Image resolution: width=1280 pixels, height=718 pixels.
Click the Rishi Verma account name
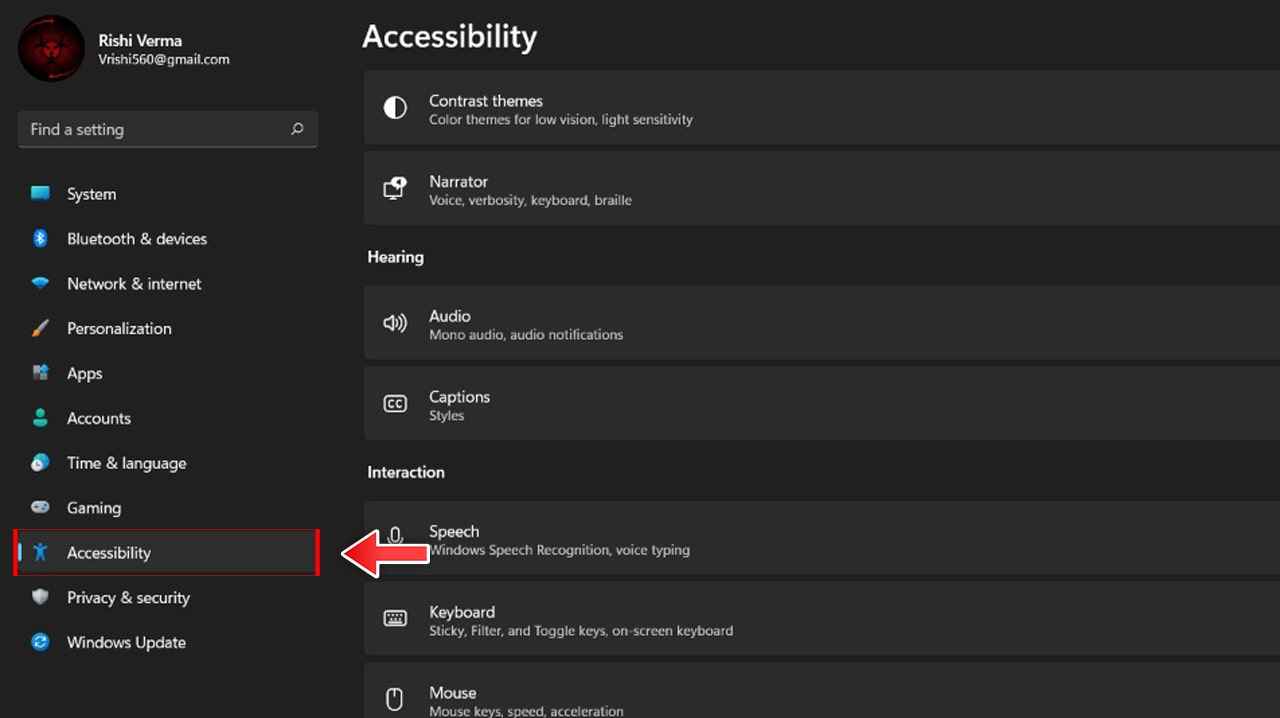coord(140,41)
